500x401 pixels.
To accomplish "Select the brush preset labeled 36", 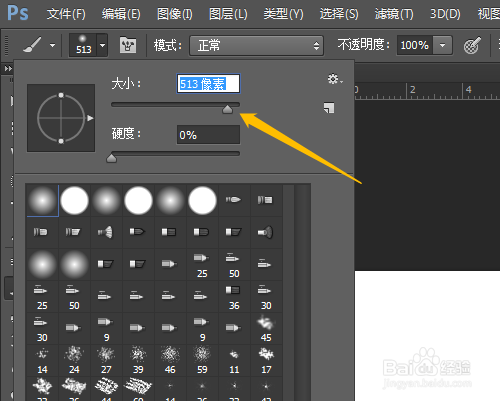I will [x=234, y=297].
